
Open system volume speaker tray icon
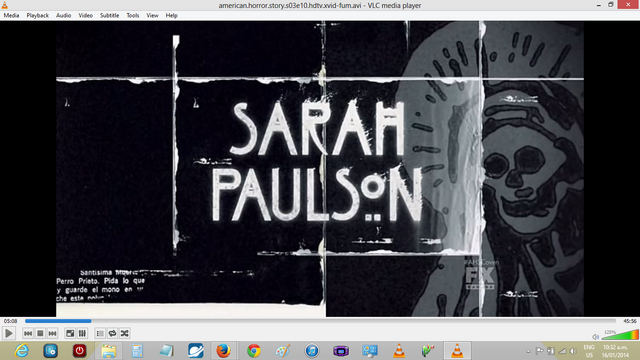pyautogui.click(x=573, y=351)
